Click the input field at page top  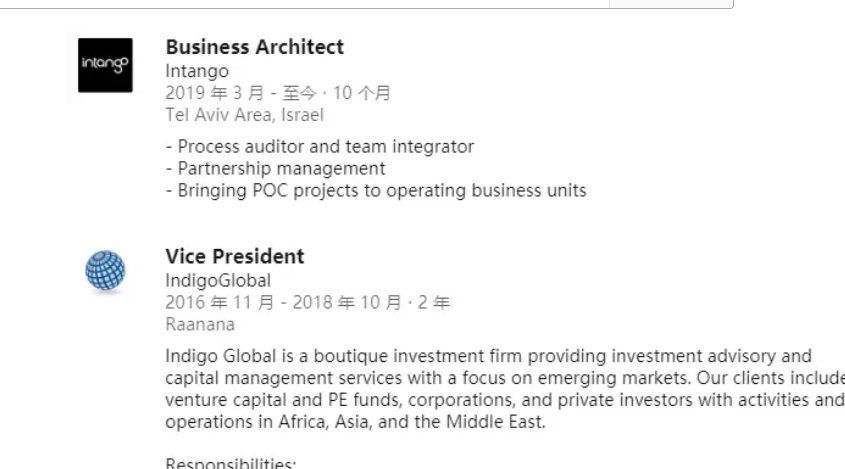point(300,5)
